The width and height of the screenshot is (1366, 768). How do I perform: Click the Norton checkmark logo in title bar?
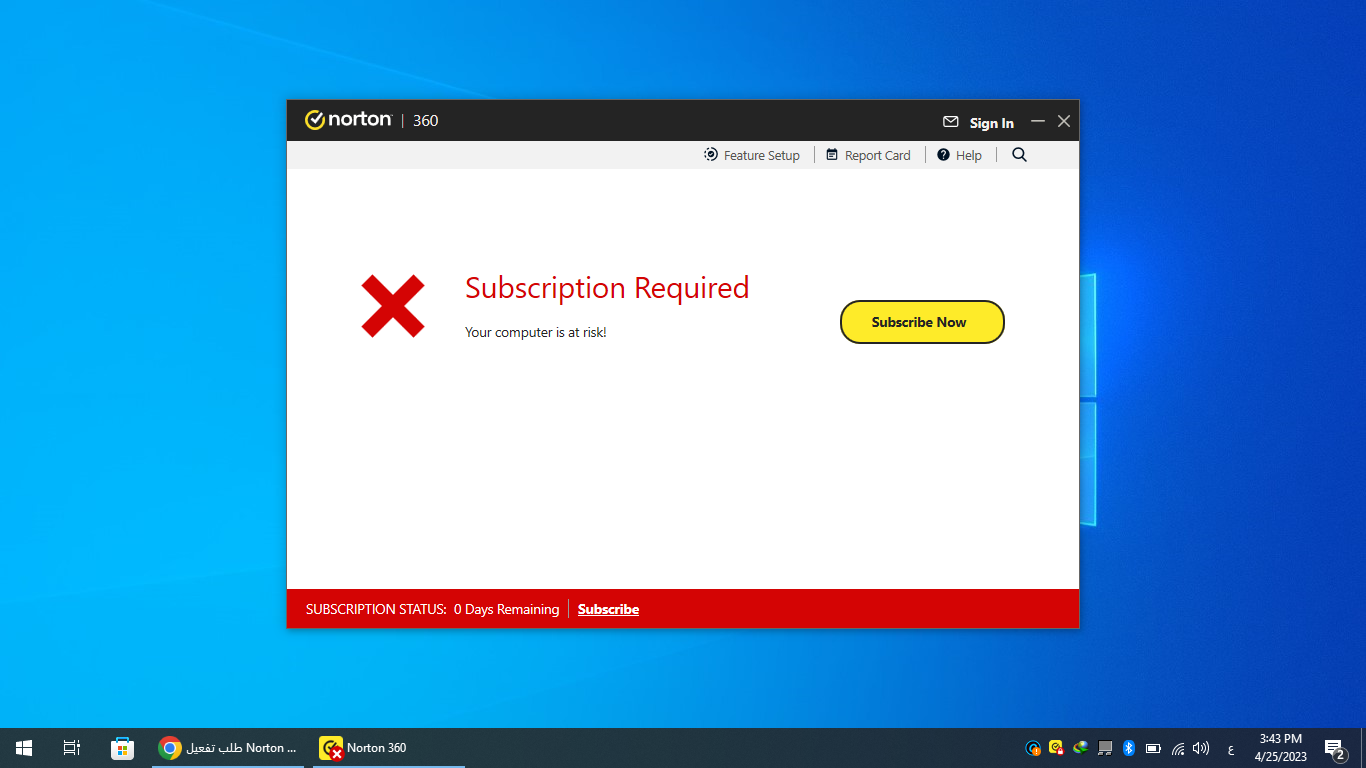click(x=315, y=120)
